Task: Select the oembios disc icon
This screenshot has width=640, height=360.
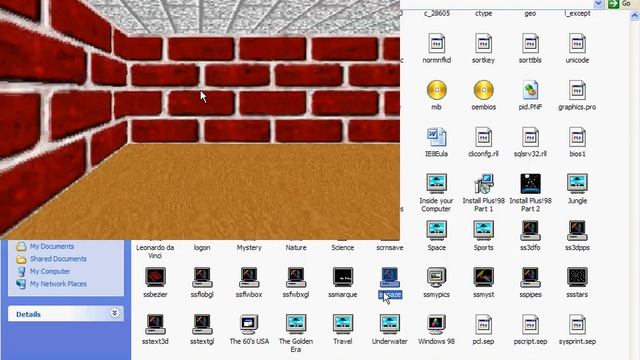Action: (483, 90)
